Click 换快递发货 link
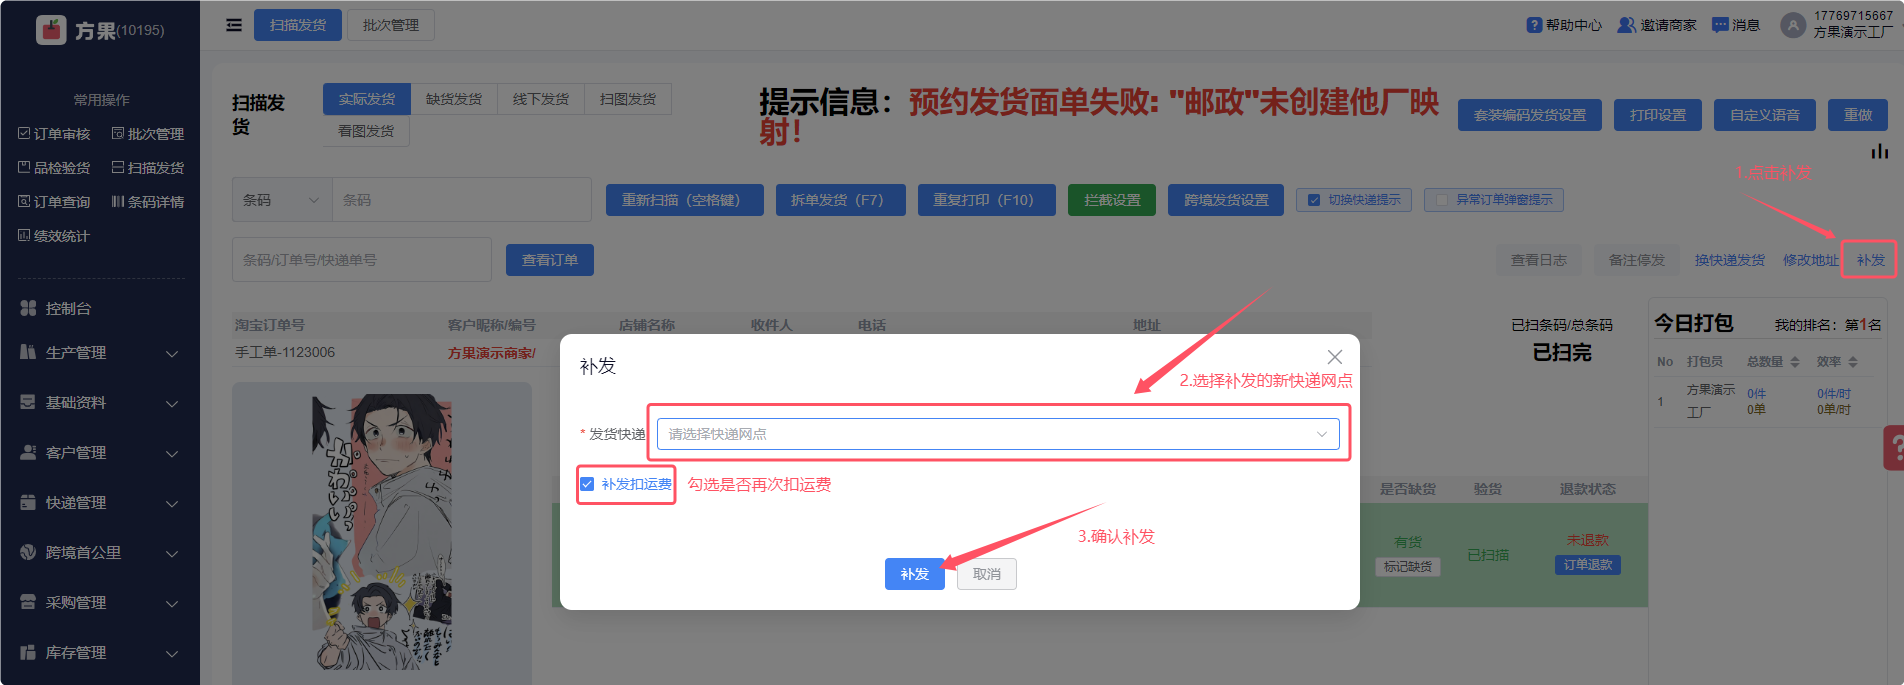 [x=1730, y=260]
